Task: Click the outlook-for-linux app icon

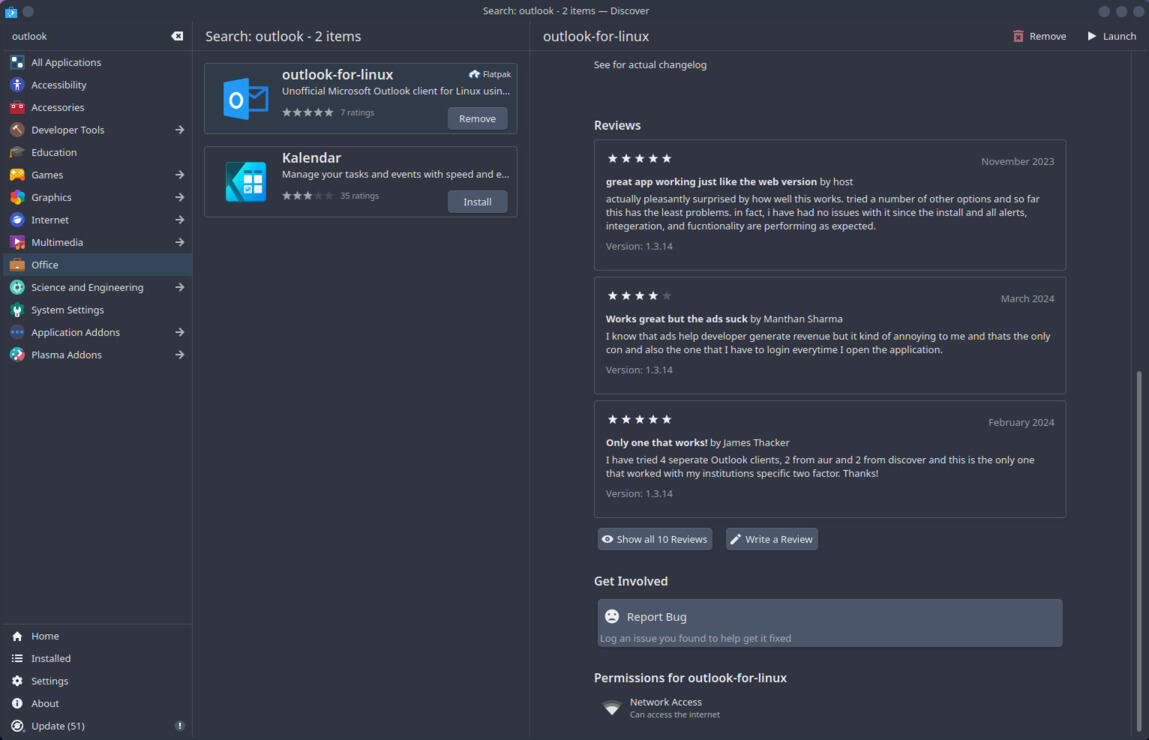Action: coord(245,99)
